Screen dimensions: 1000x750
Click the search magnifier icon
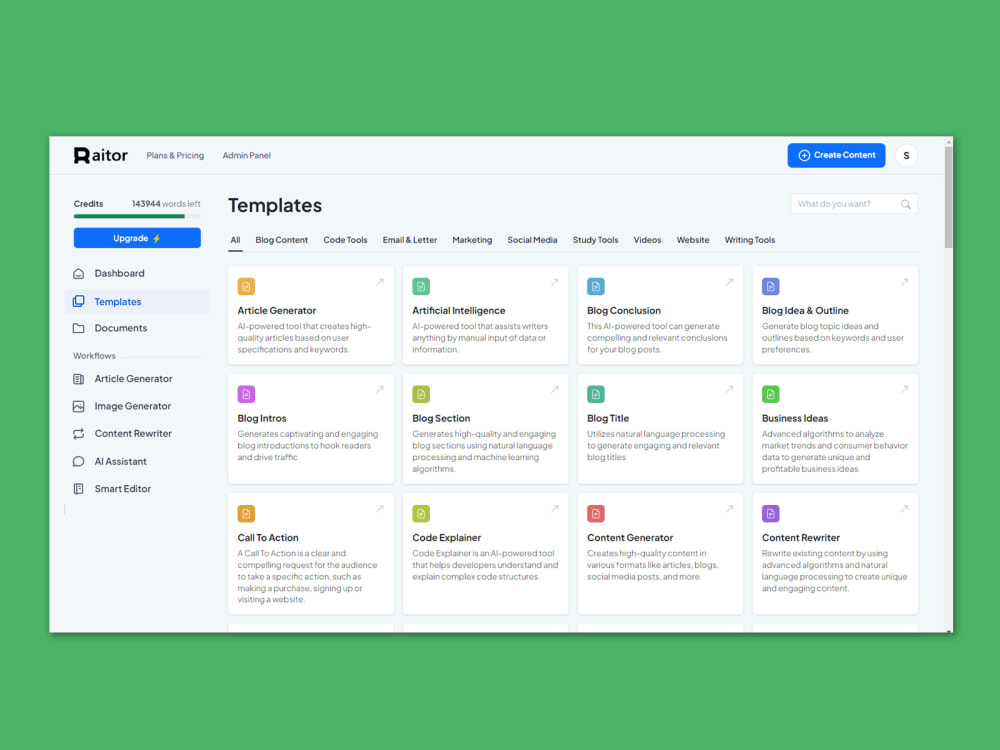pos(905,204)
